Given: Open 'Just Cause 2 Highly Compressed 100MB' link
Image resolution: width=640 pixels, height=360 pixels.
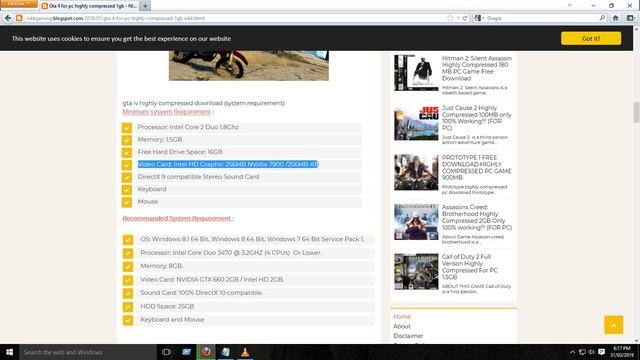Looking at the screenshot, I should click(477, 118).
